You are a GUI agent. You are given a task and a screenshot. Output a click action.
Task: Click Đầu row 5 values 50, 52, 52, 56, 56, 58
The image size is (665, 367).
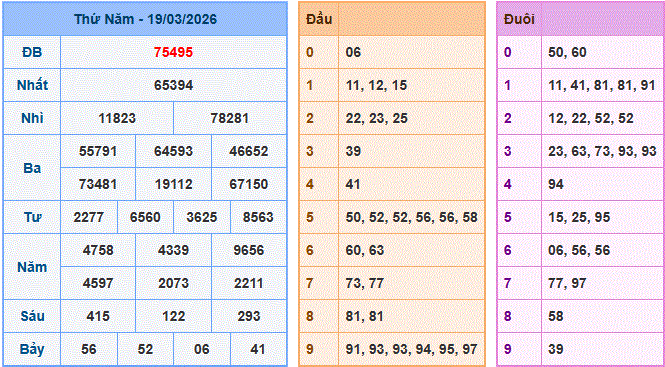click(412, 217)
